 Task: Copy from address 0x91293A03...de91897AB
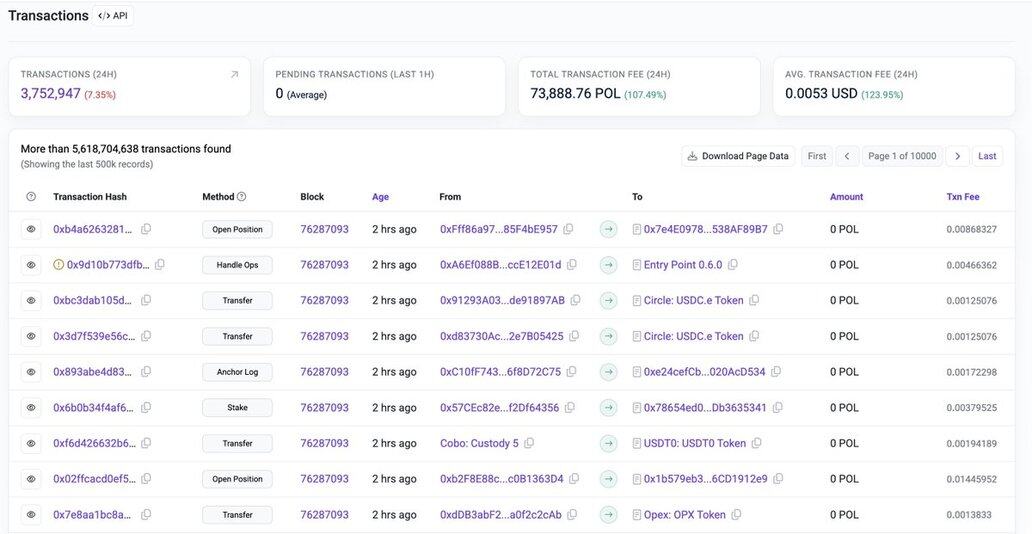pyautogui.click(x=576, y=300)
